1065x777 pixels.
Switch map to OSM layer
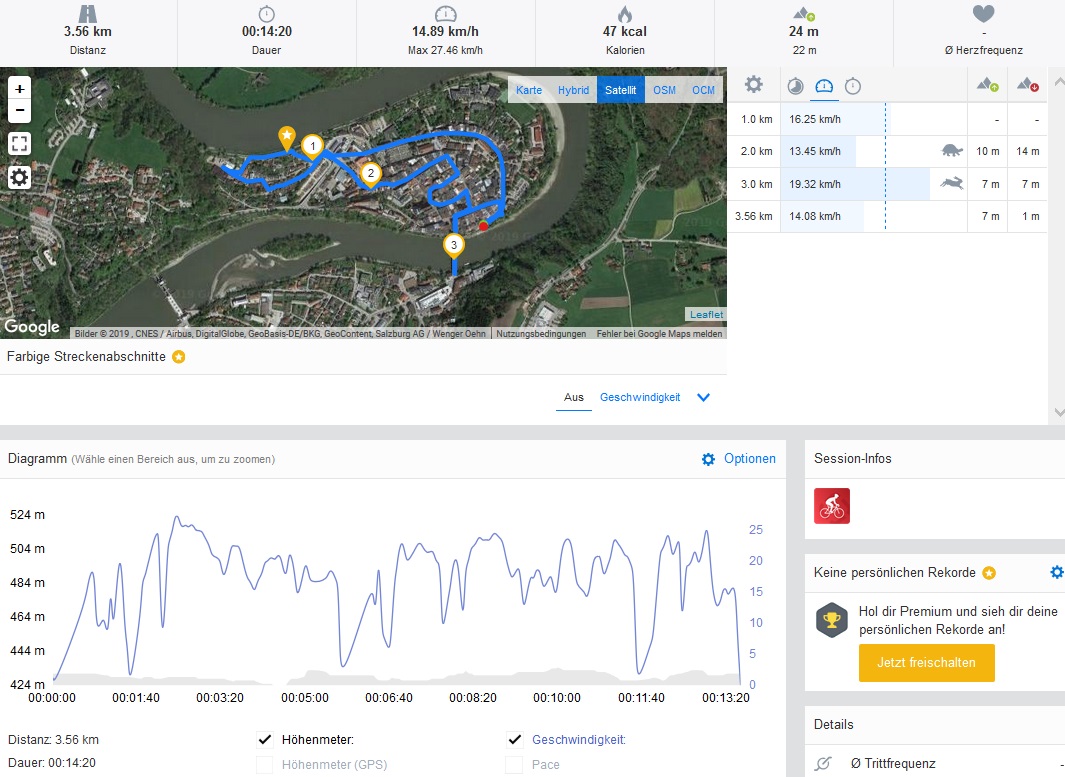coord(664,90)
